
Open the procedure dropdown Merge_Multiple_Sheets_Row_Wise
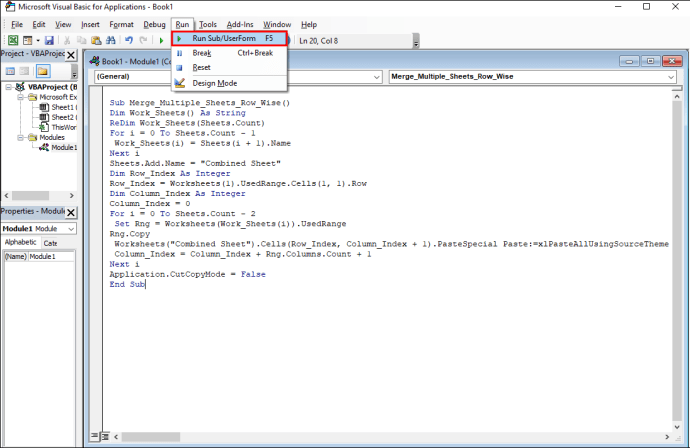(x=533, y=77)
